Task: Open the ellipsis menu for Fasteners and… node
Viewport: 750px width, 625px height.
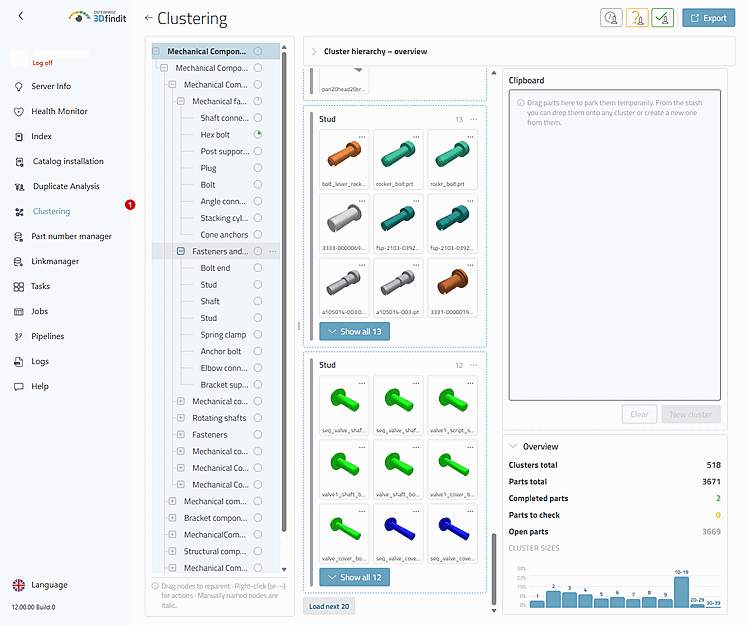Action: pos(273,251)
